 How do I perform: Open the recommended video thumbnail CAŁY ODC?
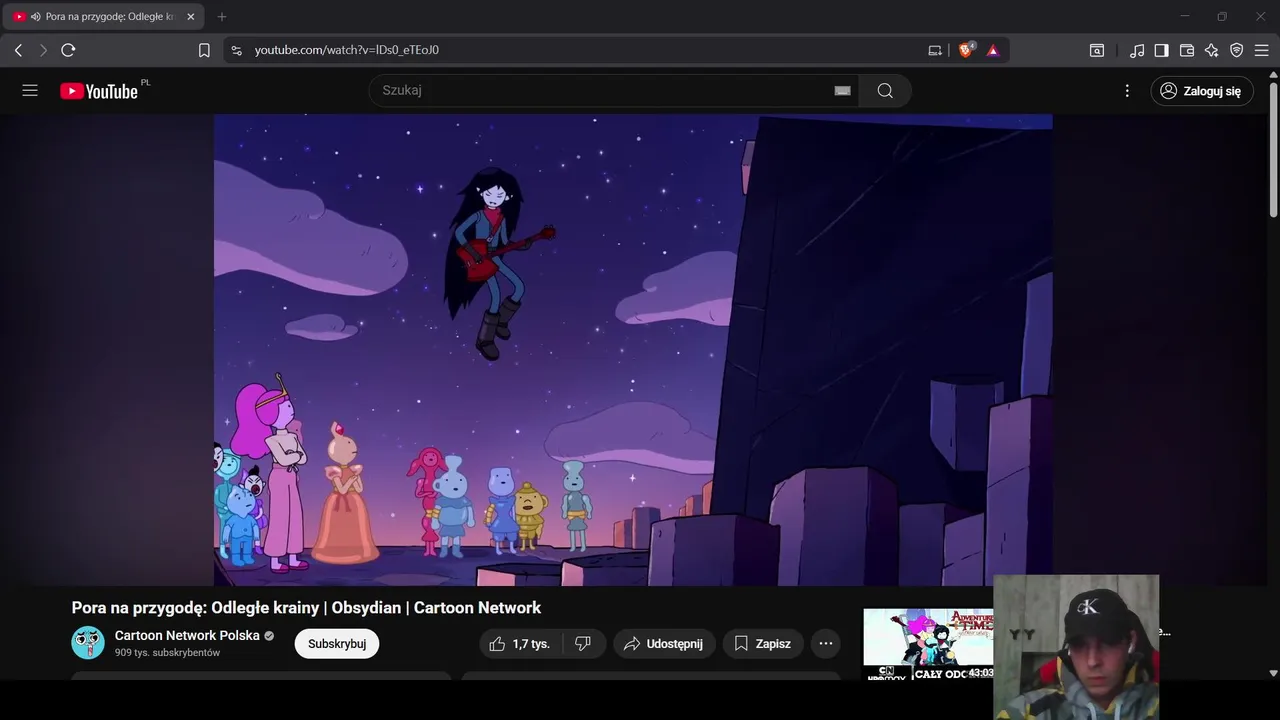click(928, 644)
